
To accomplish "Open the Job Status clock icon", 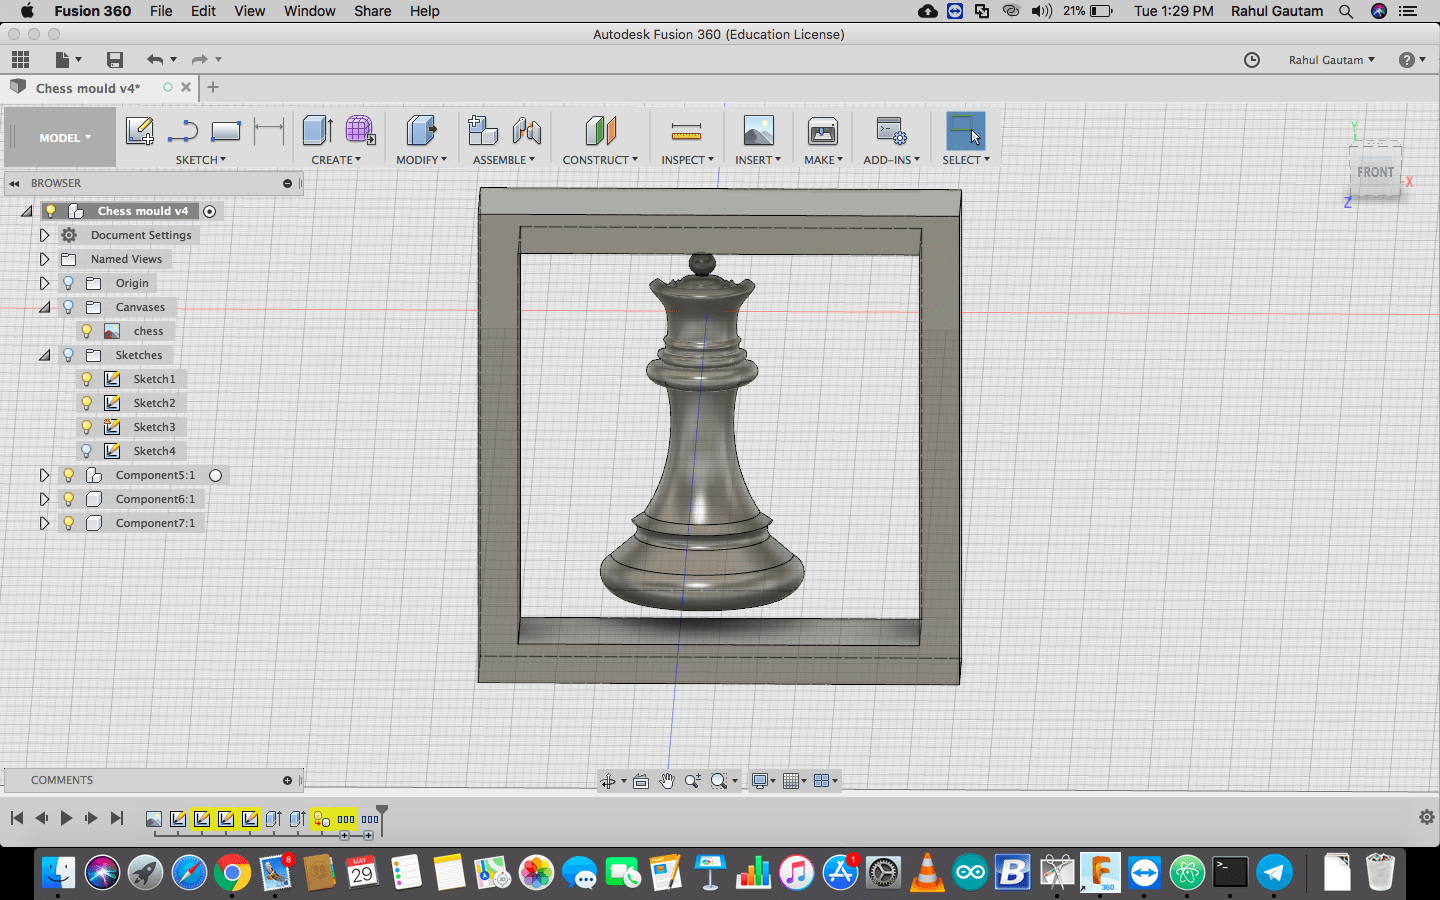I will click(x=1252, y=60).
